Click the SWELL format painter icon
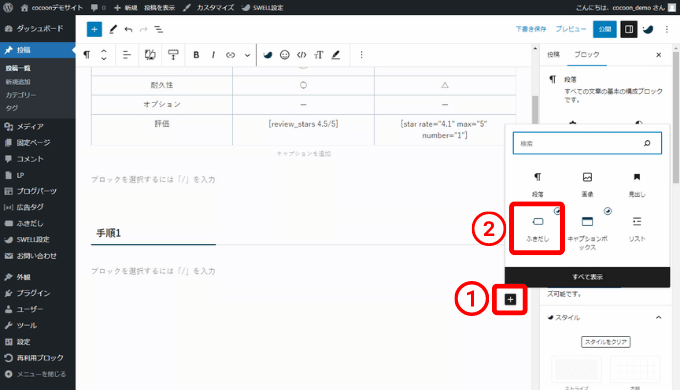This screenshot has width=680, height=390. tap(173, 55)
